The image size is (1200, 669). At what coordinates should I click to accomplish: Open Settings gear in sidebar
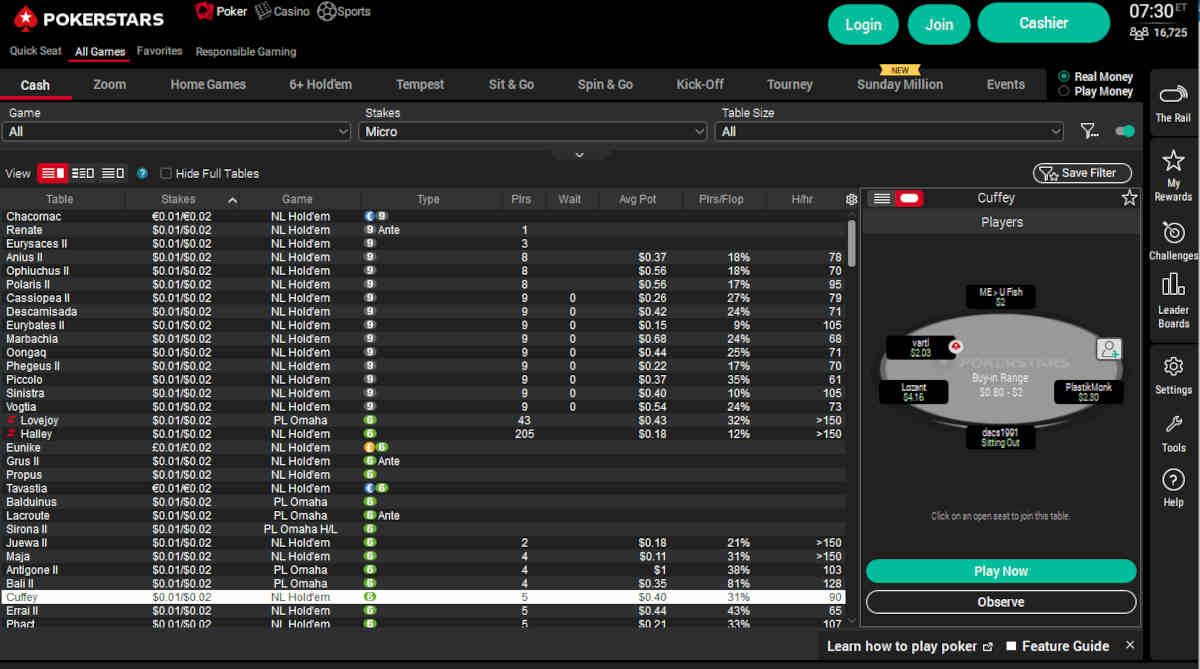[x=1173, y=366]
